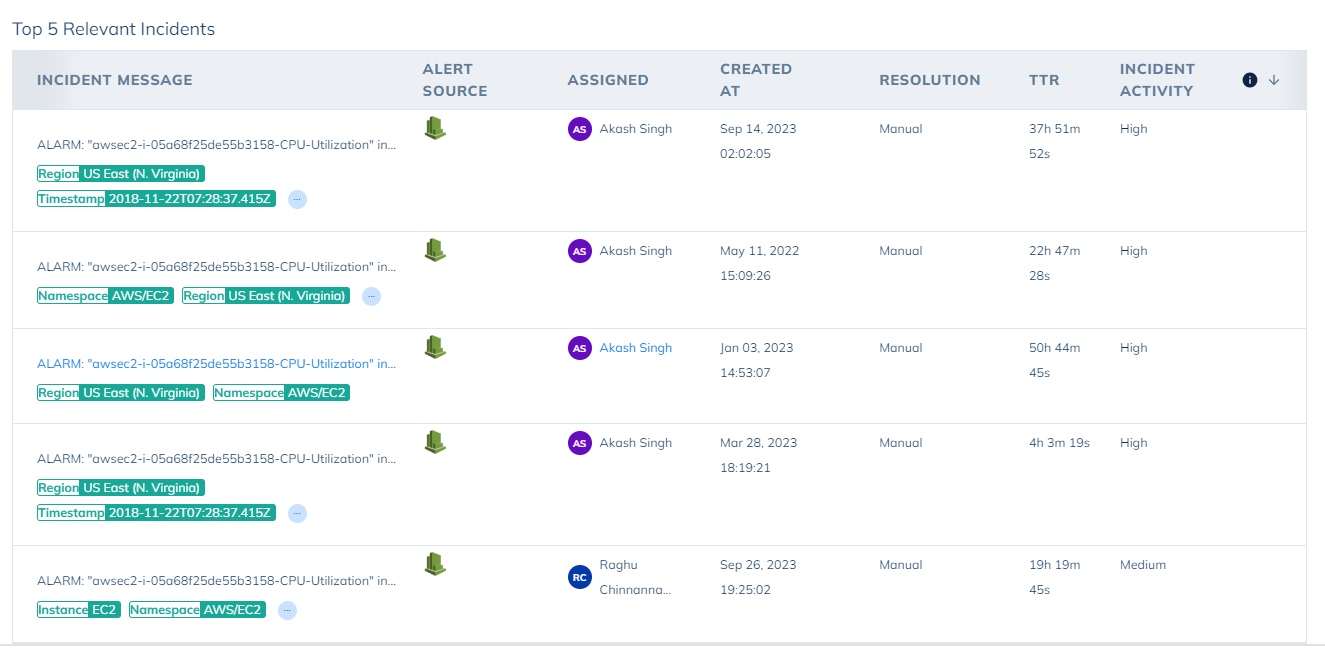1325x662 pixels.
Task: Open highlighted Akash Singh assignee link
Action: point(635,348)
